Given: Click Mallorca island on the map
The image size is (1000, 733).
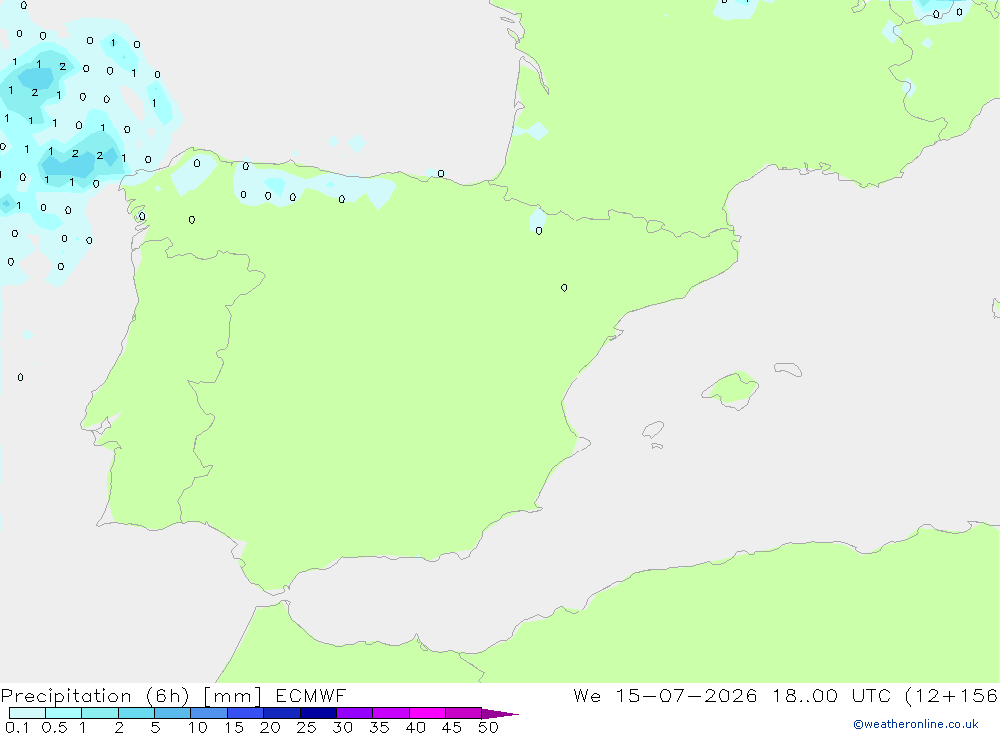Looking at the screenshot, I should (x=731, y=389).
